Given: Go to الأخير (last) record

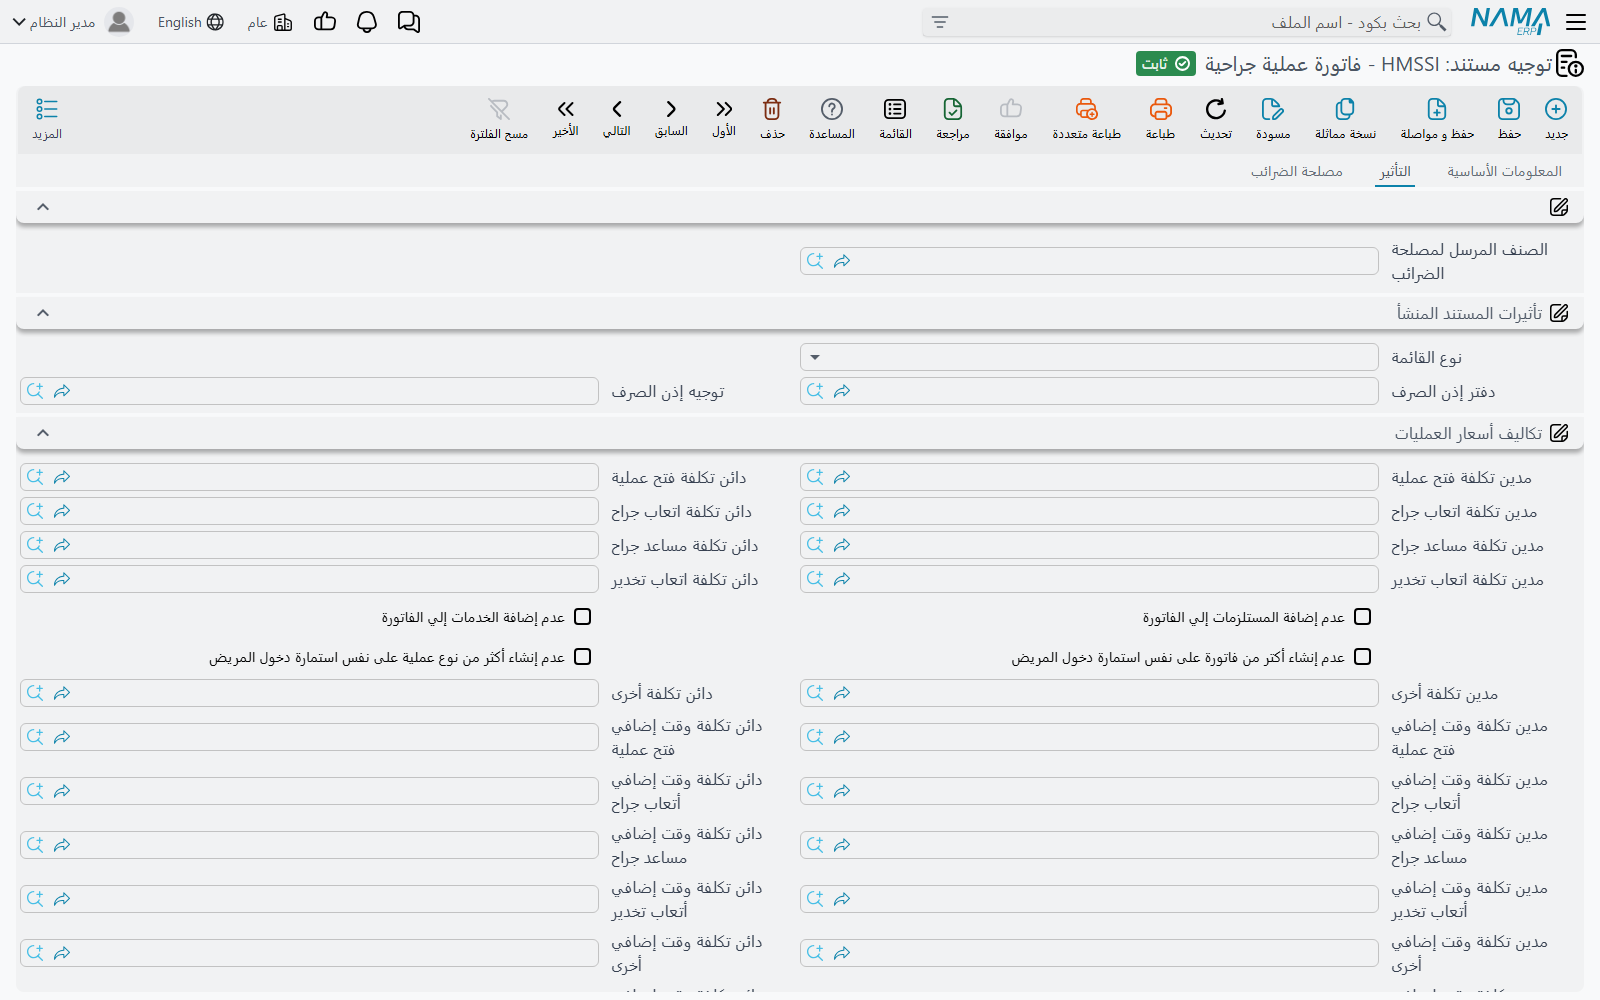Looking at the screenshot, I should pyautogui.click(x=566, y=109).
